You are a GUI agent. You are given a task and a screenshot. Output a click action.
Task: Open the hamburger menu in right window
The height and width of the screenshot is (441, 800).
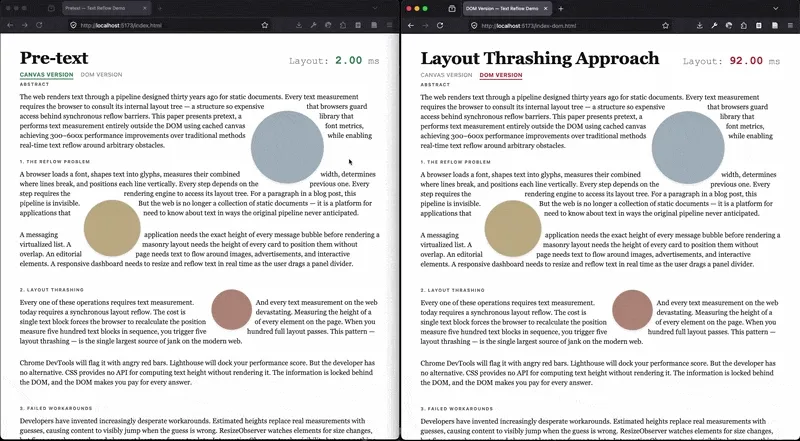pyautogui.click(x=790, y=26)
